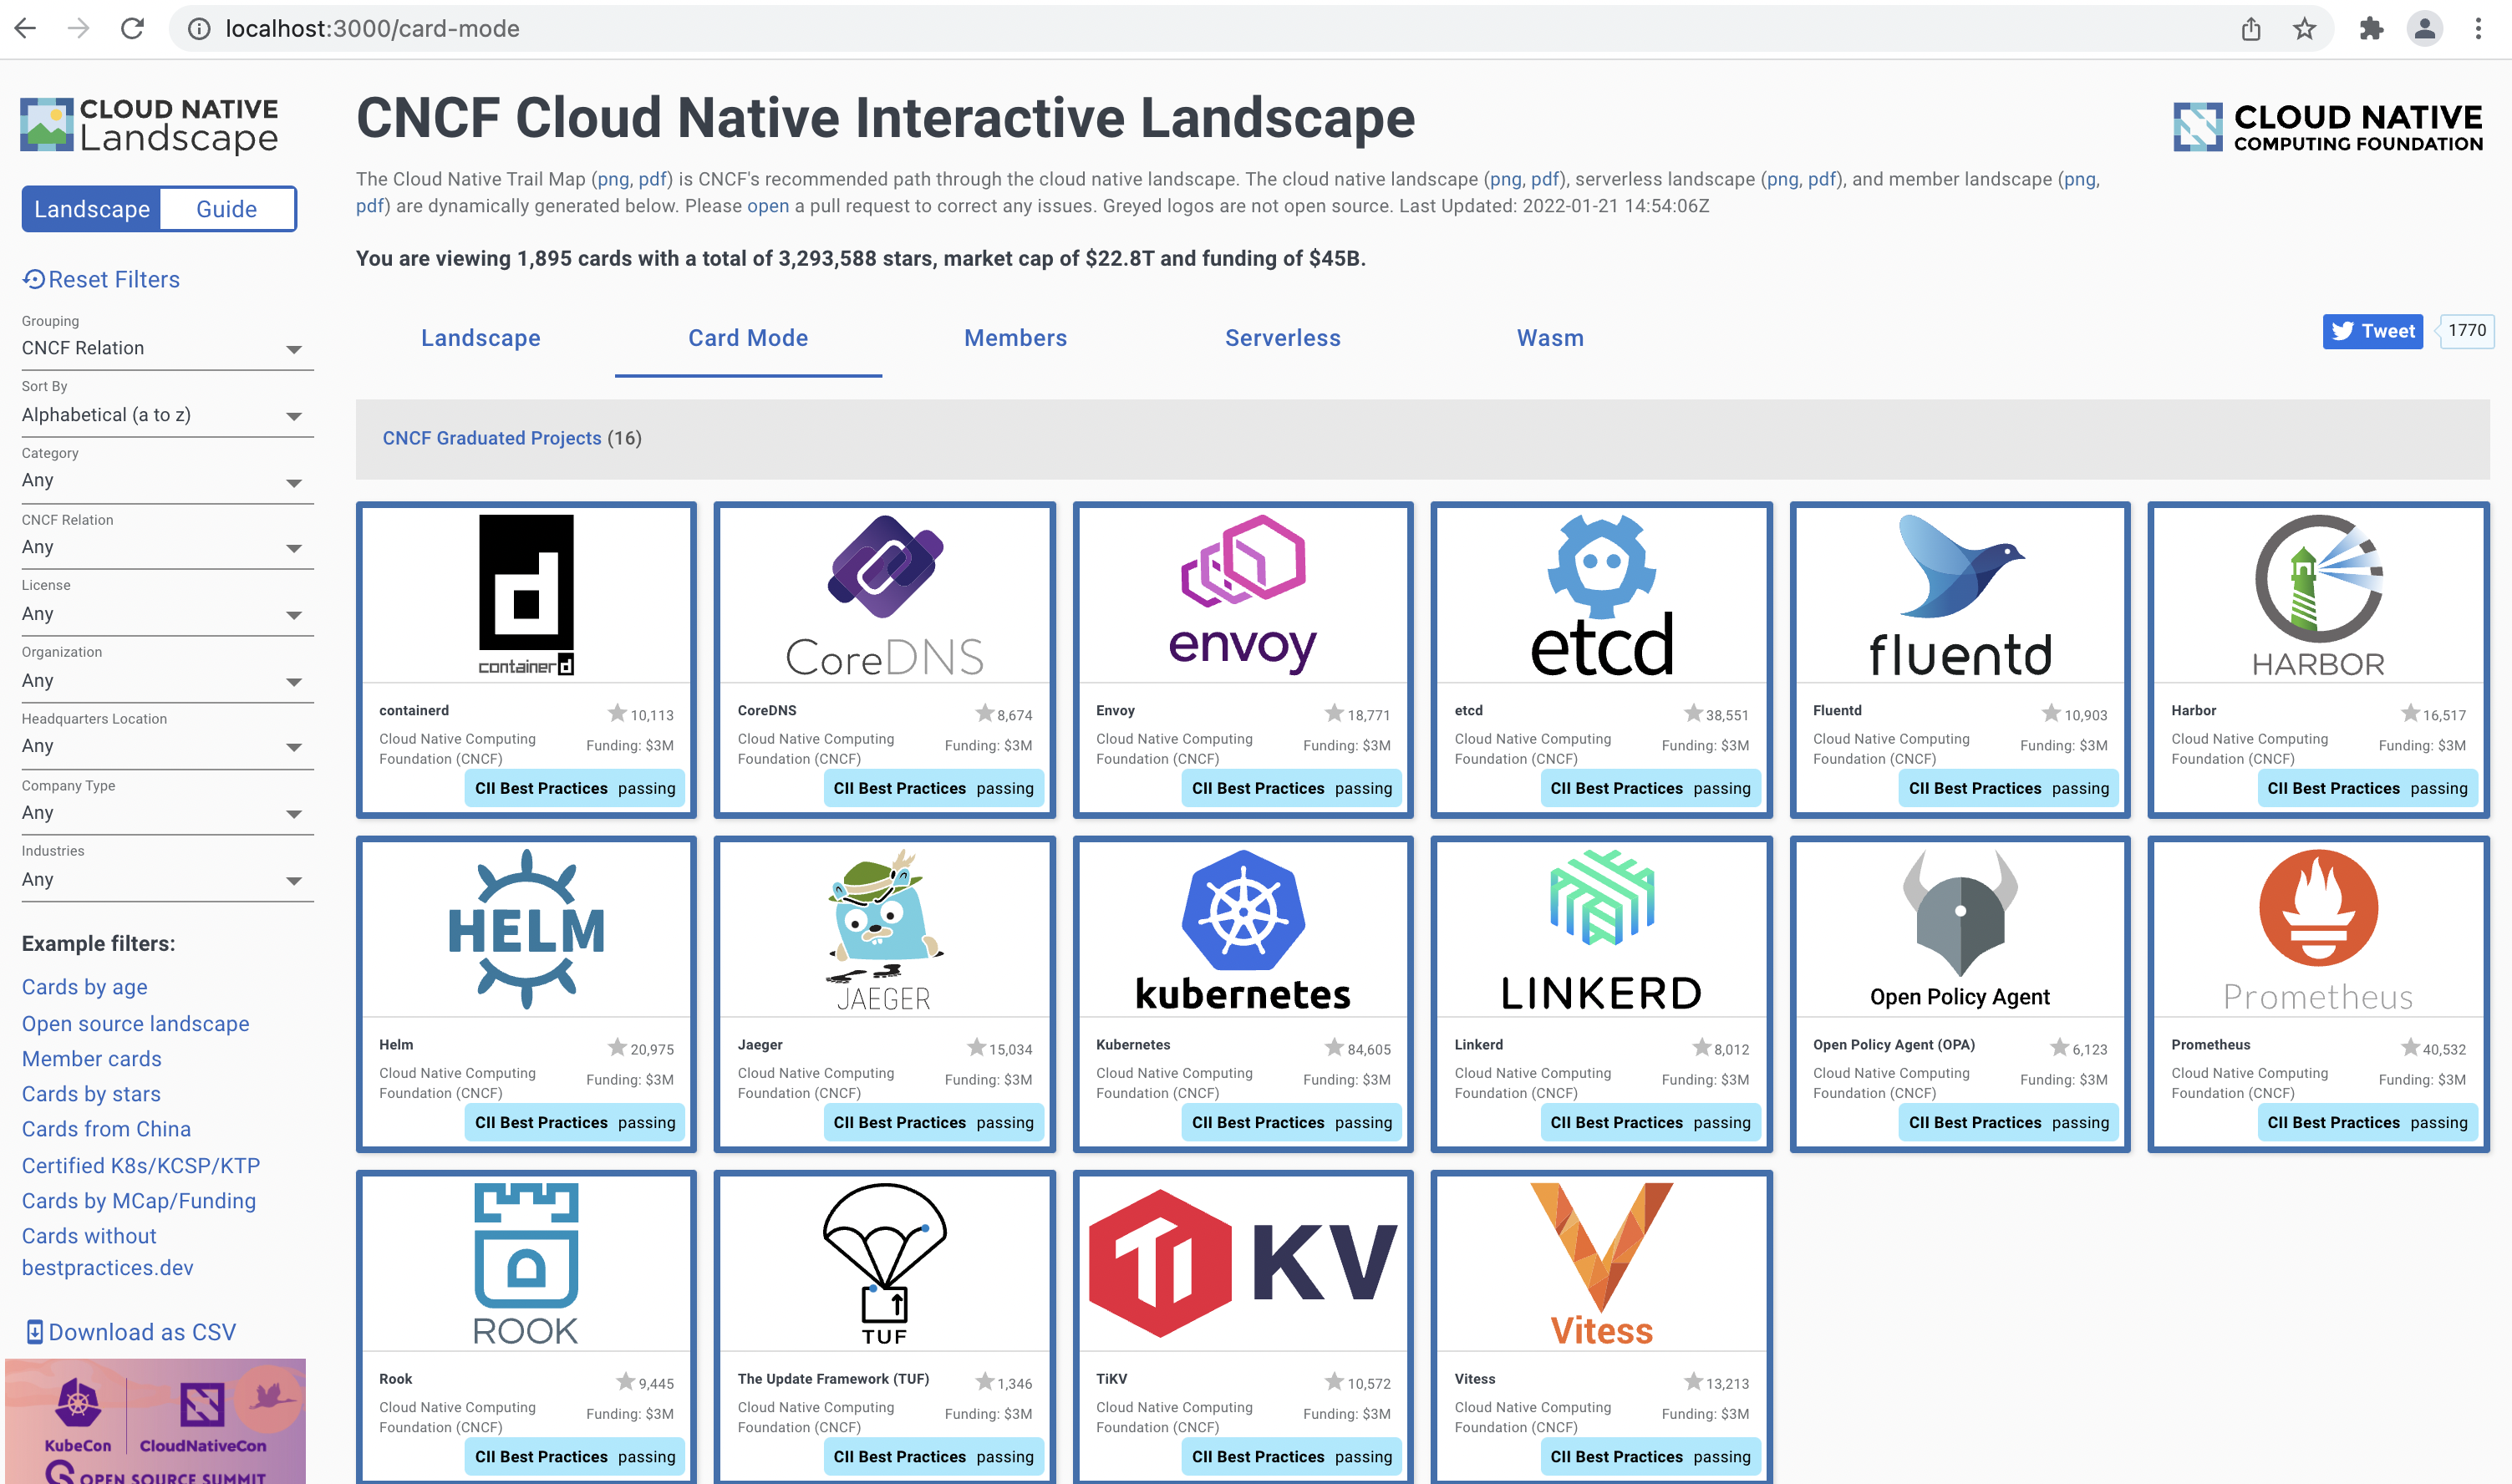Click the Download as CSV icon
Viewport: 2512px width, 1484px height.
click(x=34, y=1331)
